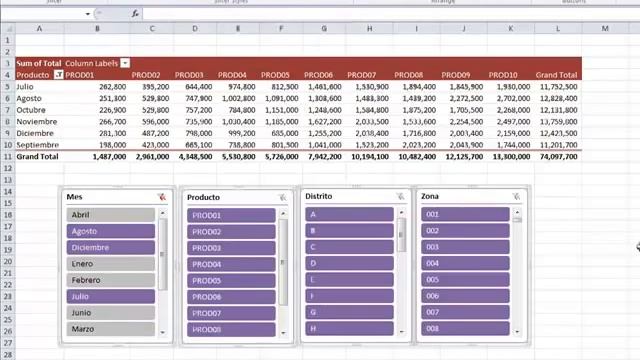
Task: Select zone 006 in Zona slicer
Action: point(465,296)
